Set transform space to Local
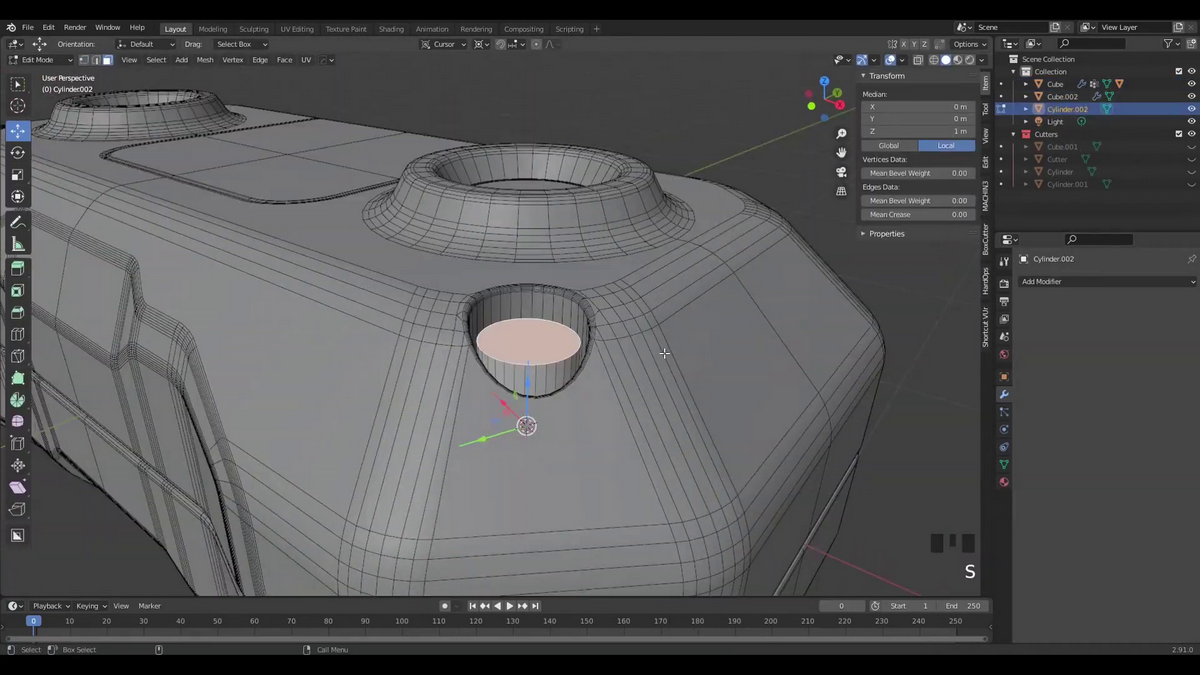The width and height of the screenshot is (1200, 675). [946, 146]
